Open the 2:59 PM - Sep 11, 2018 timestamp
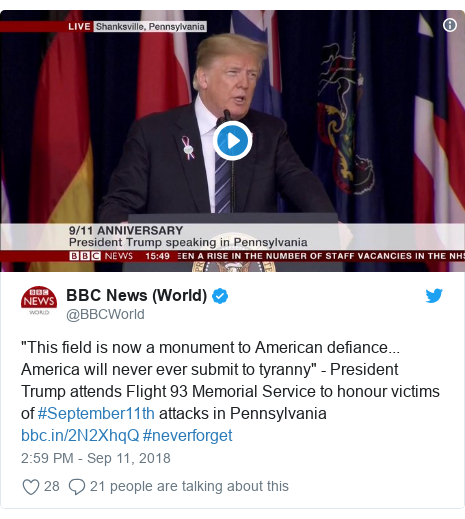Image resolution: width=465 pixels, height=519 pixels. (x=96, y=458)
